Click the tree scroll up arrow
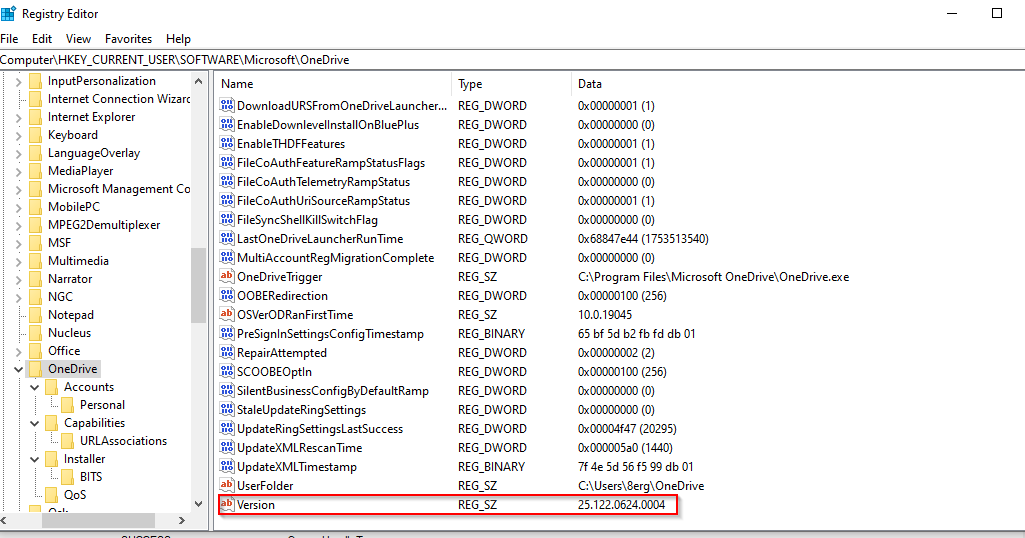This screenshot has width=1025, height=538. click(199, 81)
